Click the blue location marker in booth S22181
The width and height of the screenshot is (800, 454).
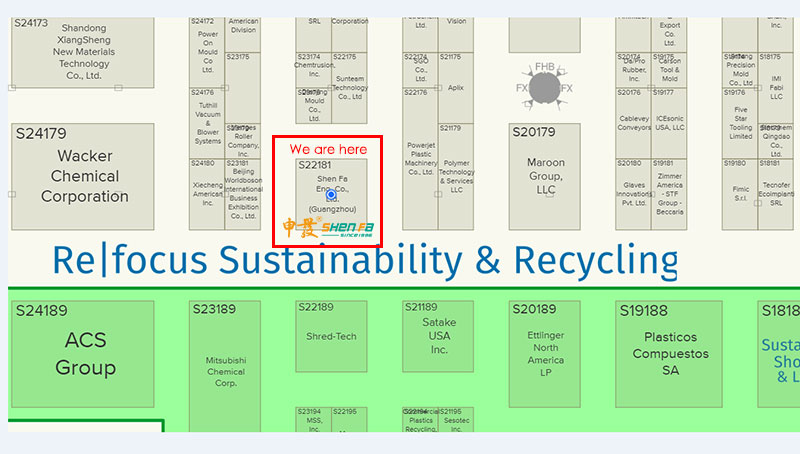click(x=331, y=195)
